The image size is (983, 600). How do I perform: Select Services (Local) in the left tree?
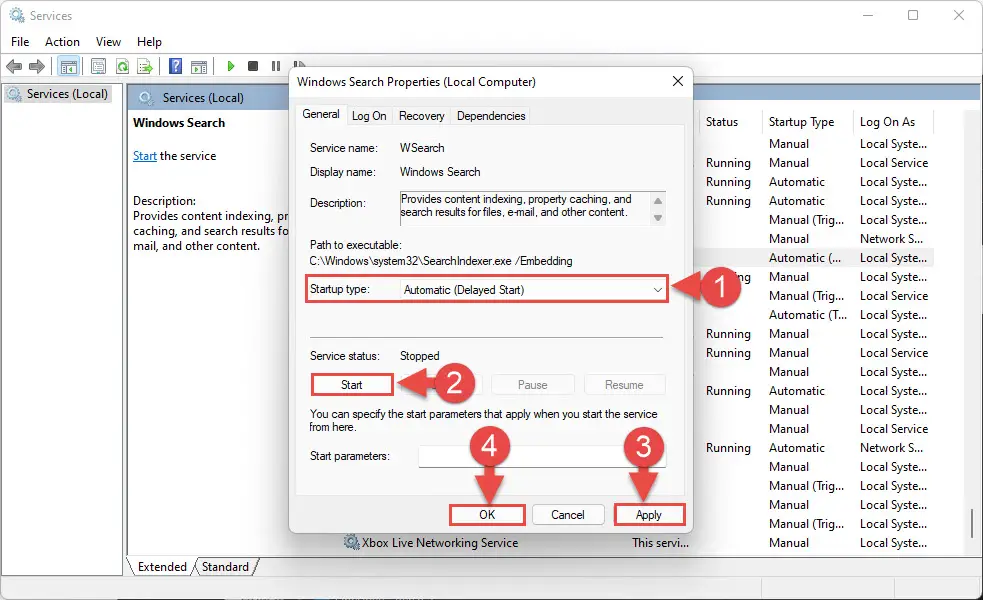[x=67, y=94]
